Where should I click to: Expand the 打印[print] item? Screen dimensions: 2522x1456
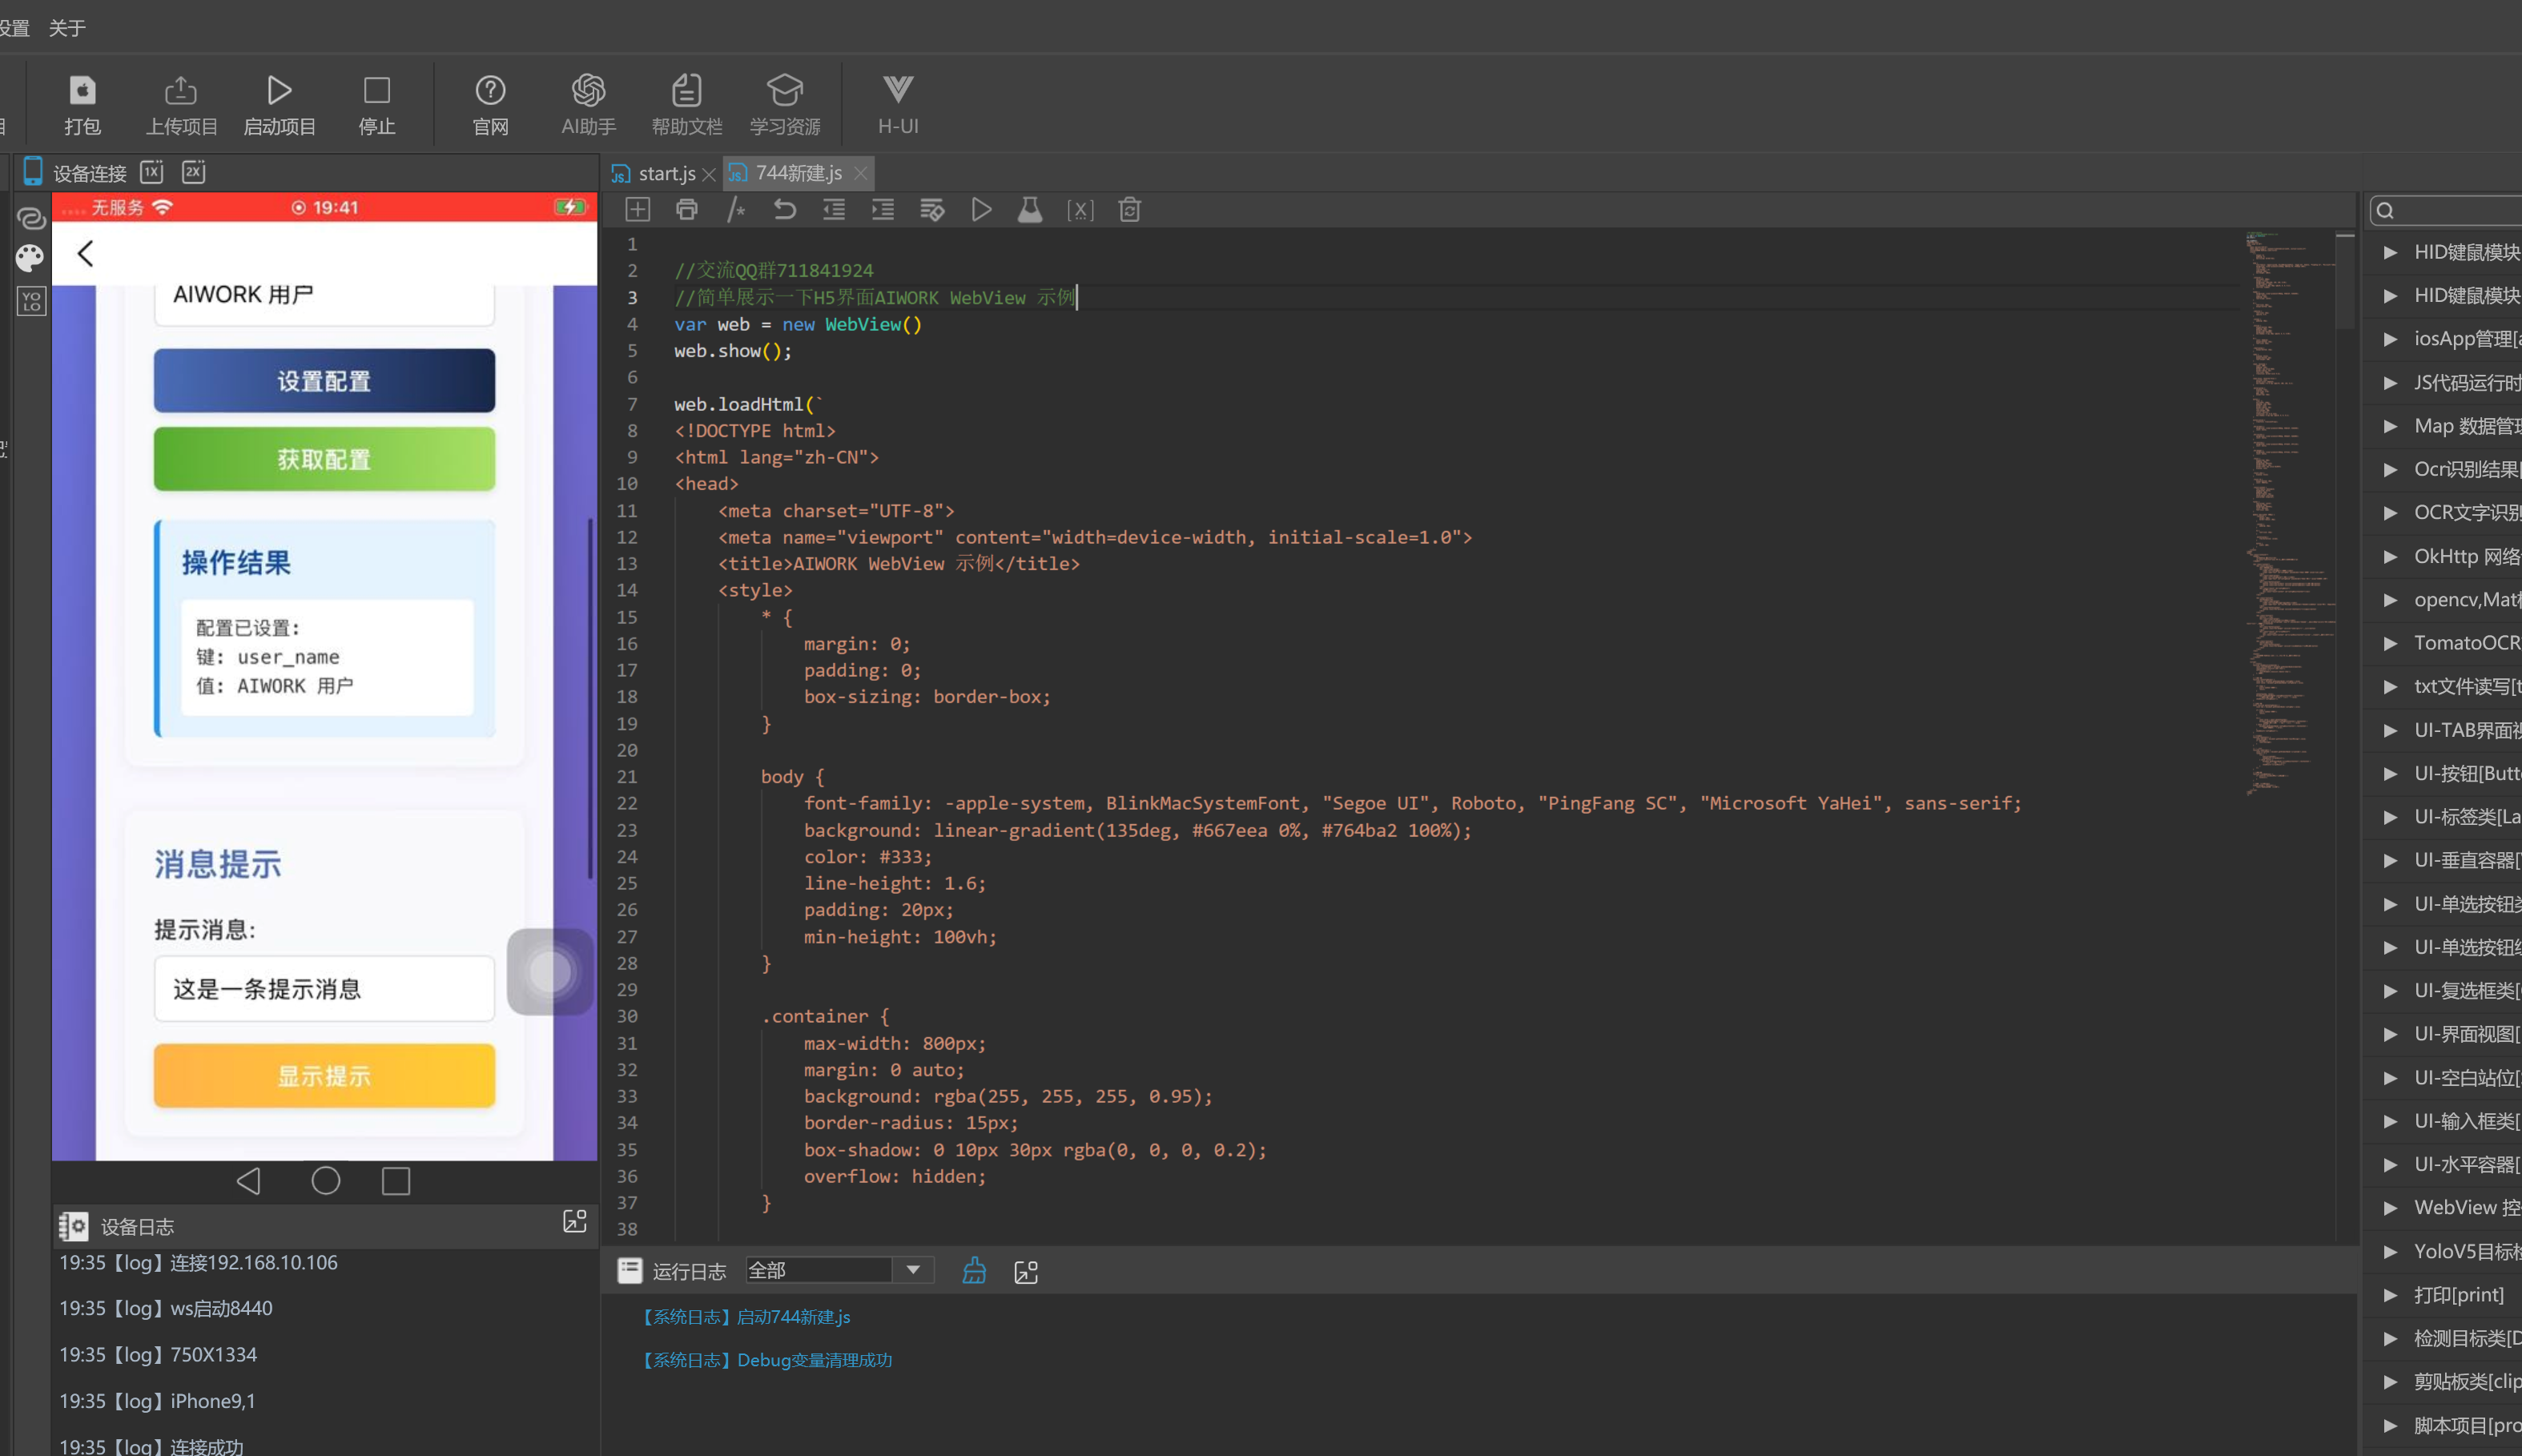tap(2391, 1295)
